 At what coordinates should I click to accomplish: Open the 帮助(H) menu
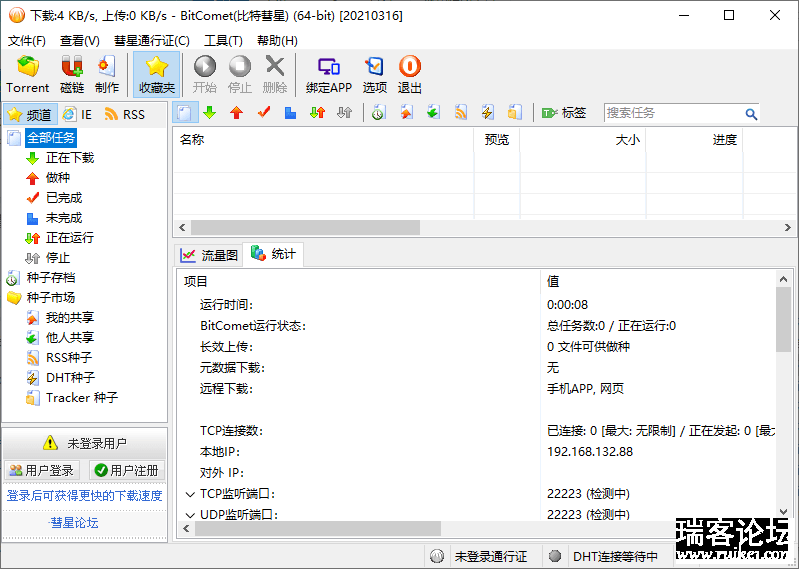[x=277, y=41]
